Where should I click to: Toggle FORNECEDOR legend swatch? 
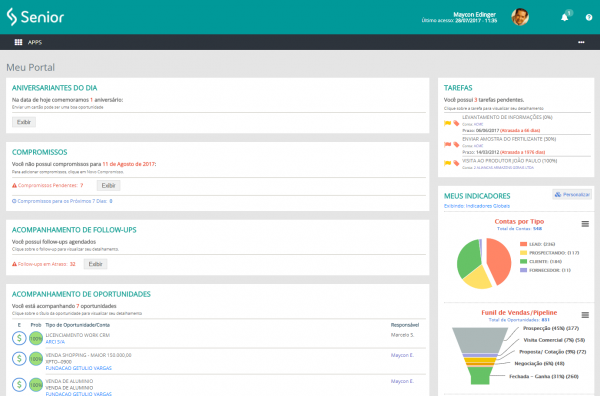(x=523, y=270)
